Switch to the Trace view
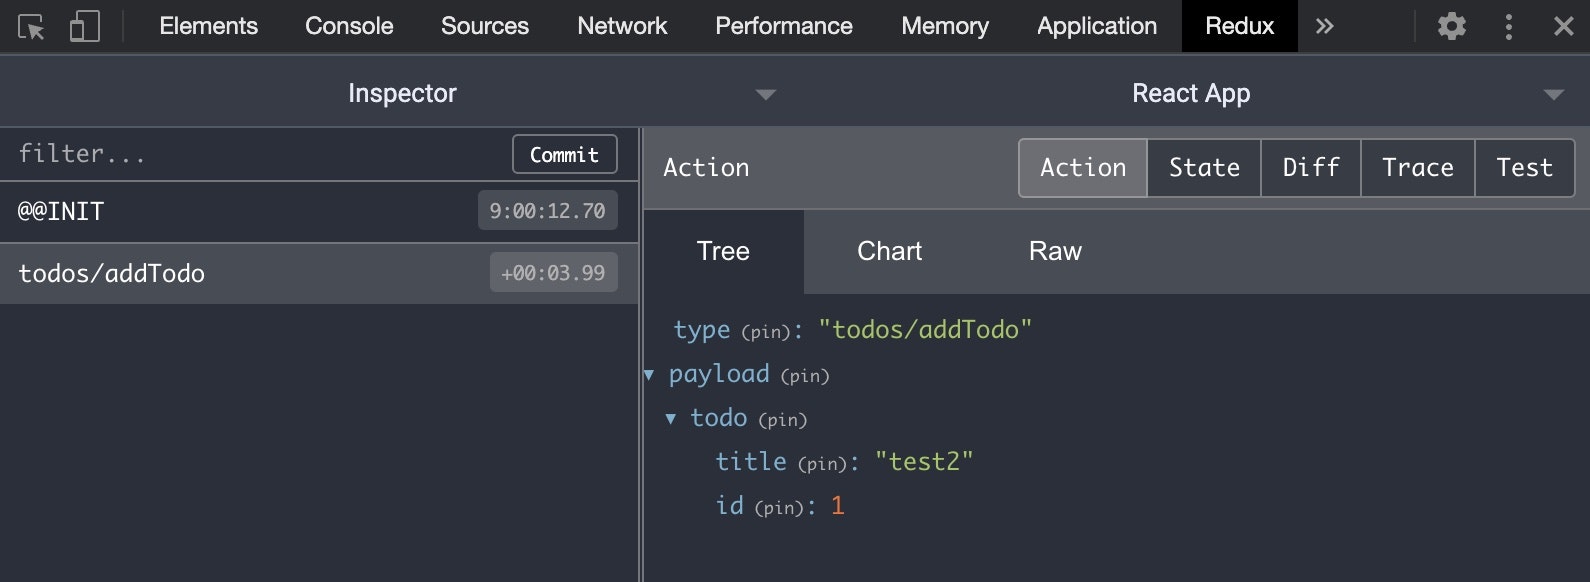1590x582 pixels. pyautogui.click(x=1418, y=168)
